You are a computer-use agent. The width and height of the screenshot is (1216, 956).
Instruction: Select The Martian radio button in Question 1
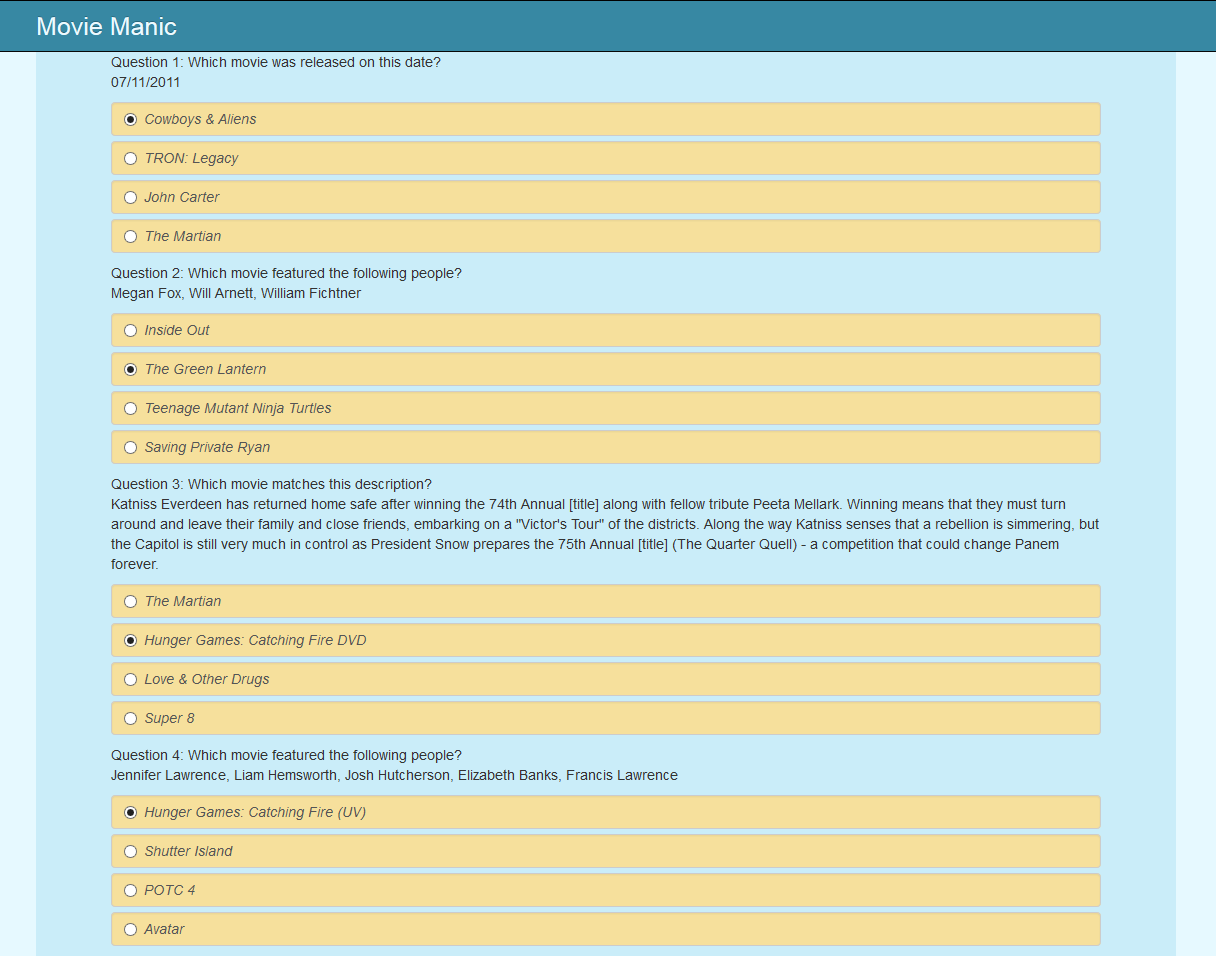click(130, 236)
